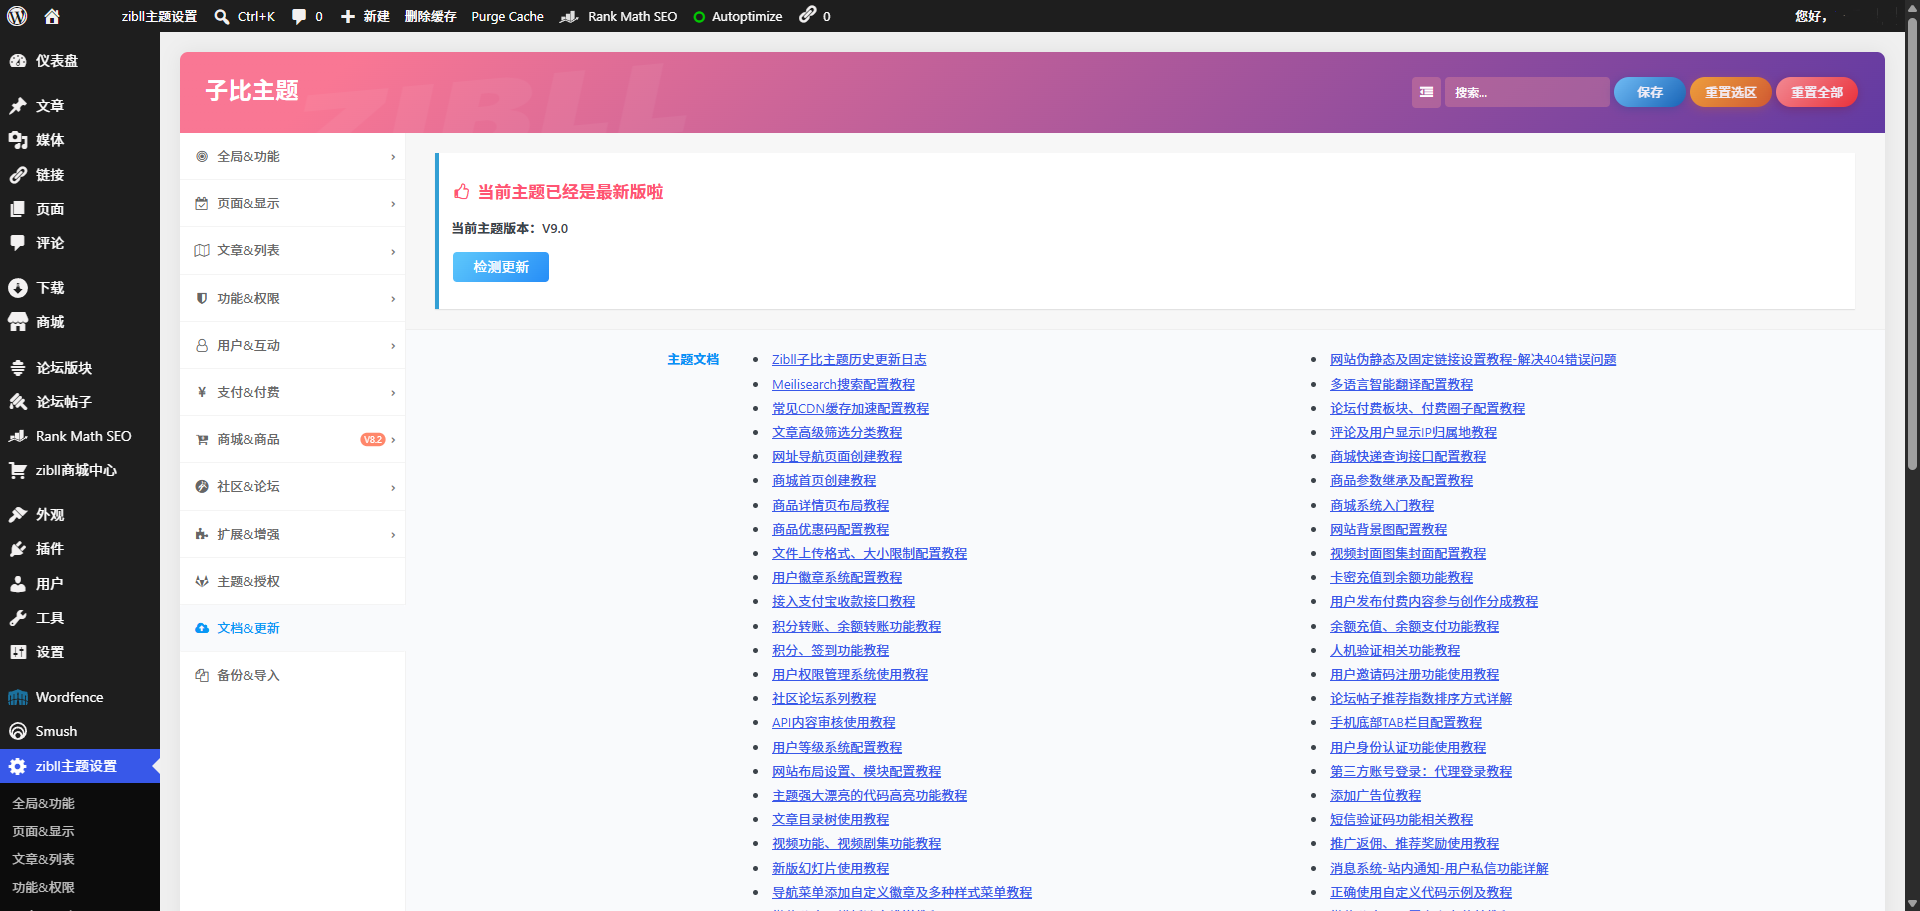Screen dimensions: 1920x911
Task: Click the 检测更新 button
Action: [501, 267]
